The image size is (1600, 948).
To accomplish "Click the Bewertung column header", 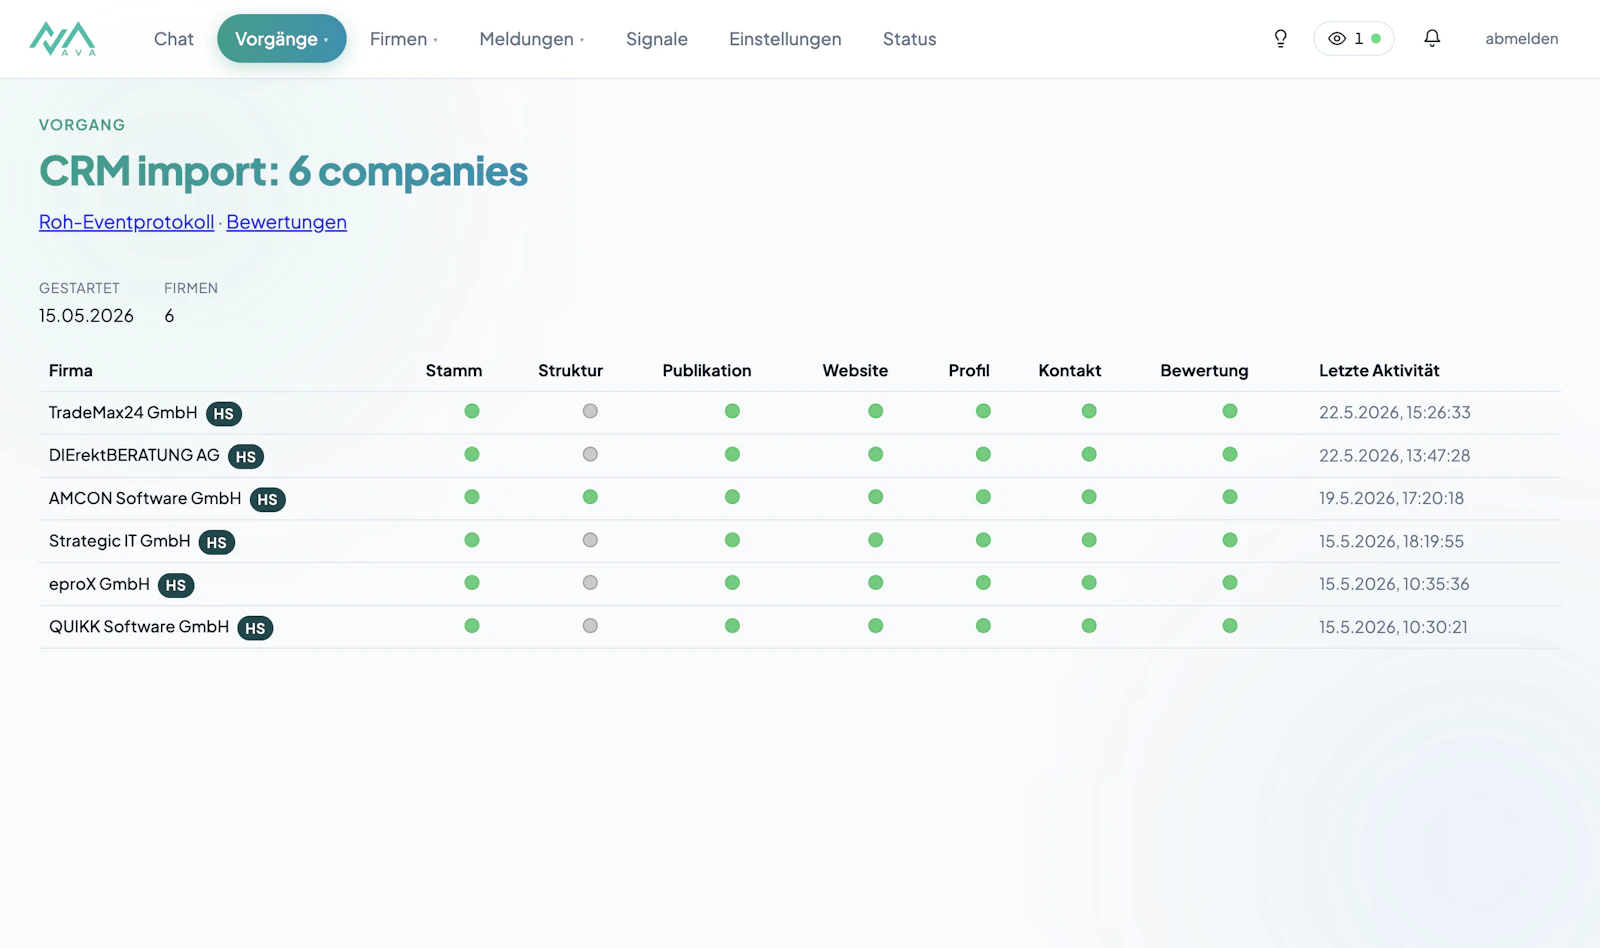I will 1204,370.
